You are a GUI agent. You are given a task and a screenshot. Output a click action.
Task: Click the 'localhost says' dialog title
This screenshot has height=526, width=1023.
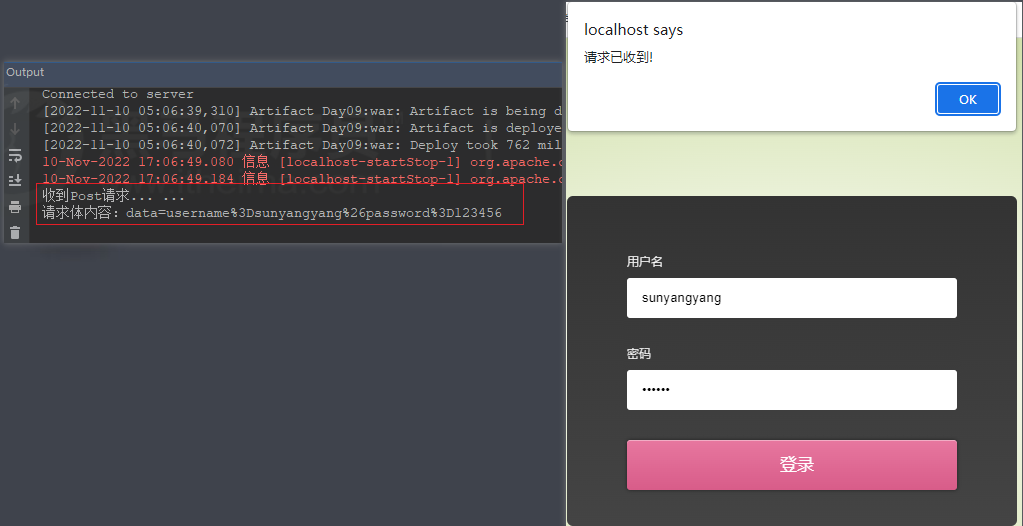[x=633, y=30]
